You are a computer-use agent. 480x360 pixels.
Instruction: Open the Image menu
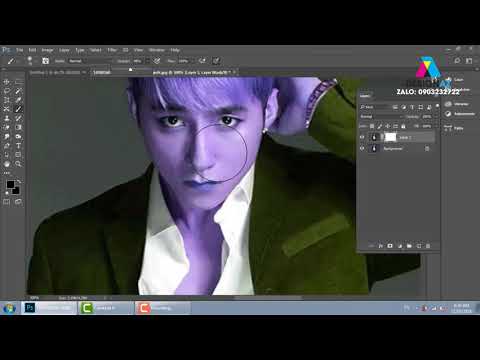[x=47, y=50]
